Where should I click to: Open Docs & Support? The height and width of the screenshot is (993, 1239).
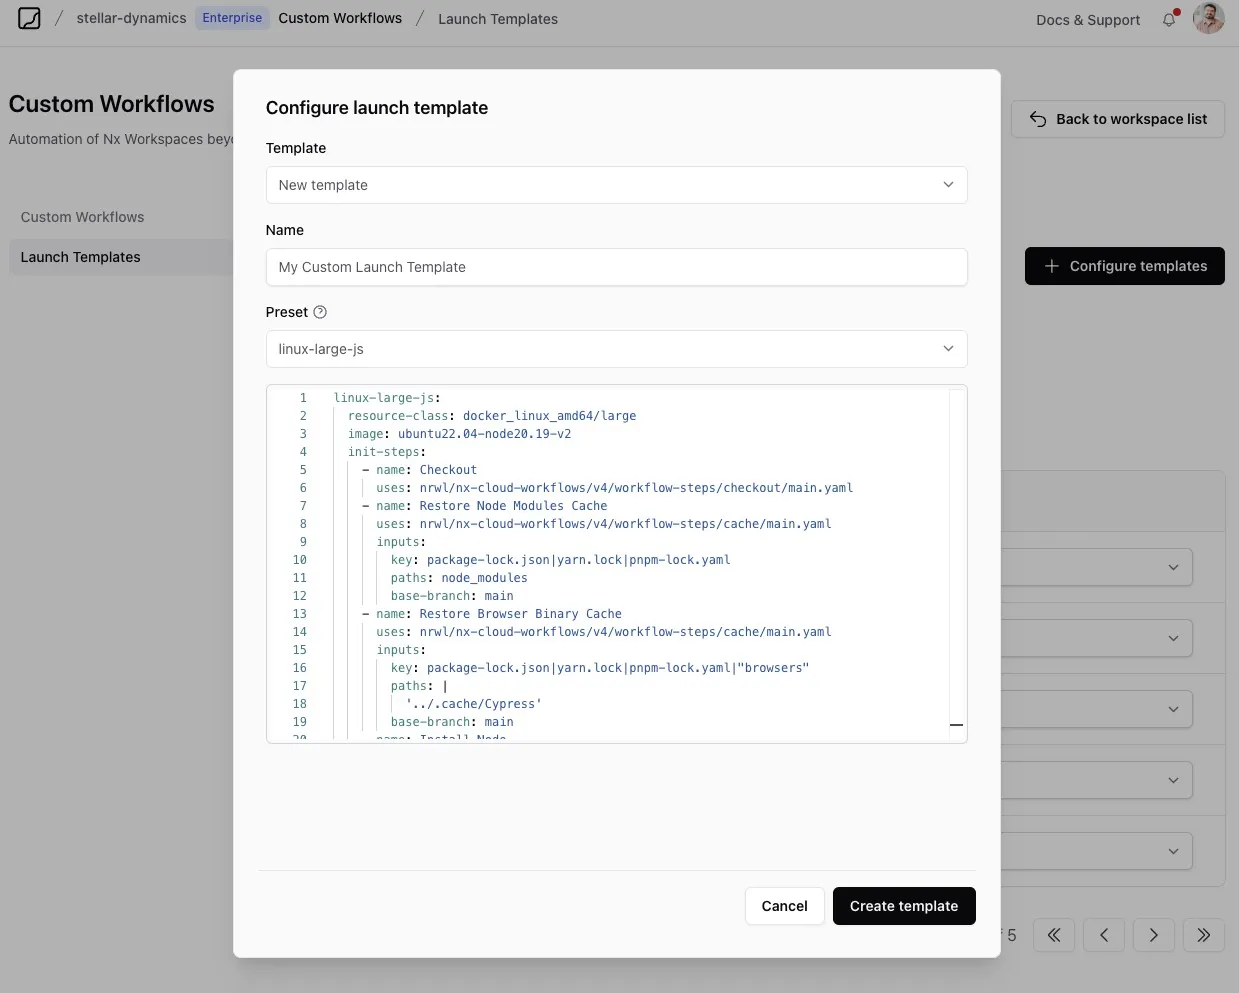(1087, 18)
